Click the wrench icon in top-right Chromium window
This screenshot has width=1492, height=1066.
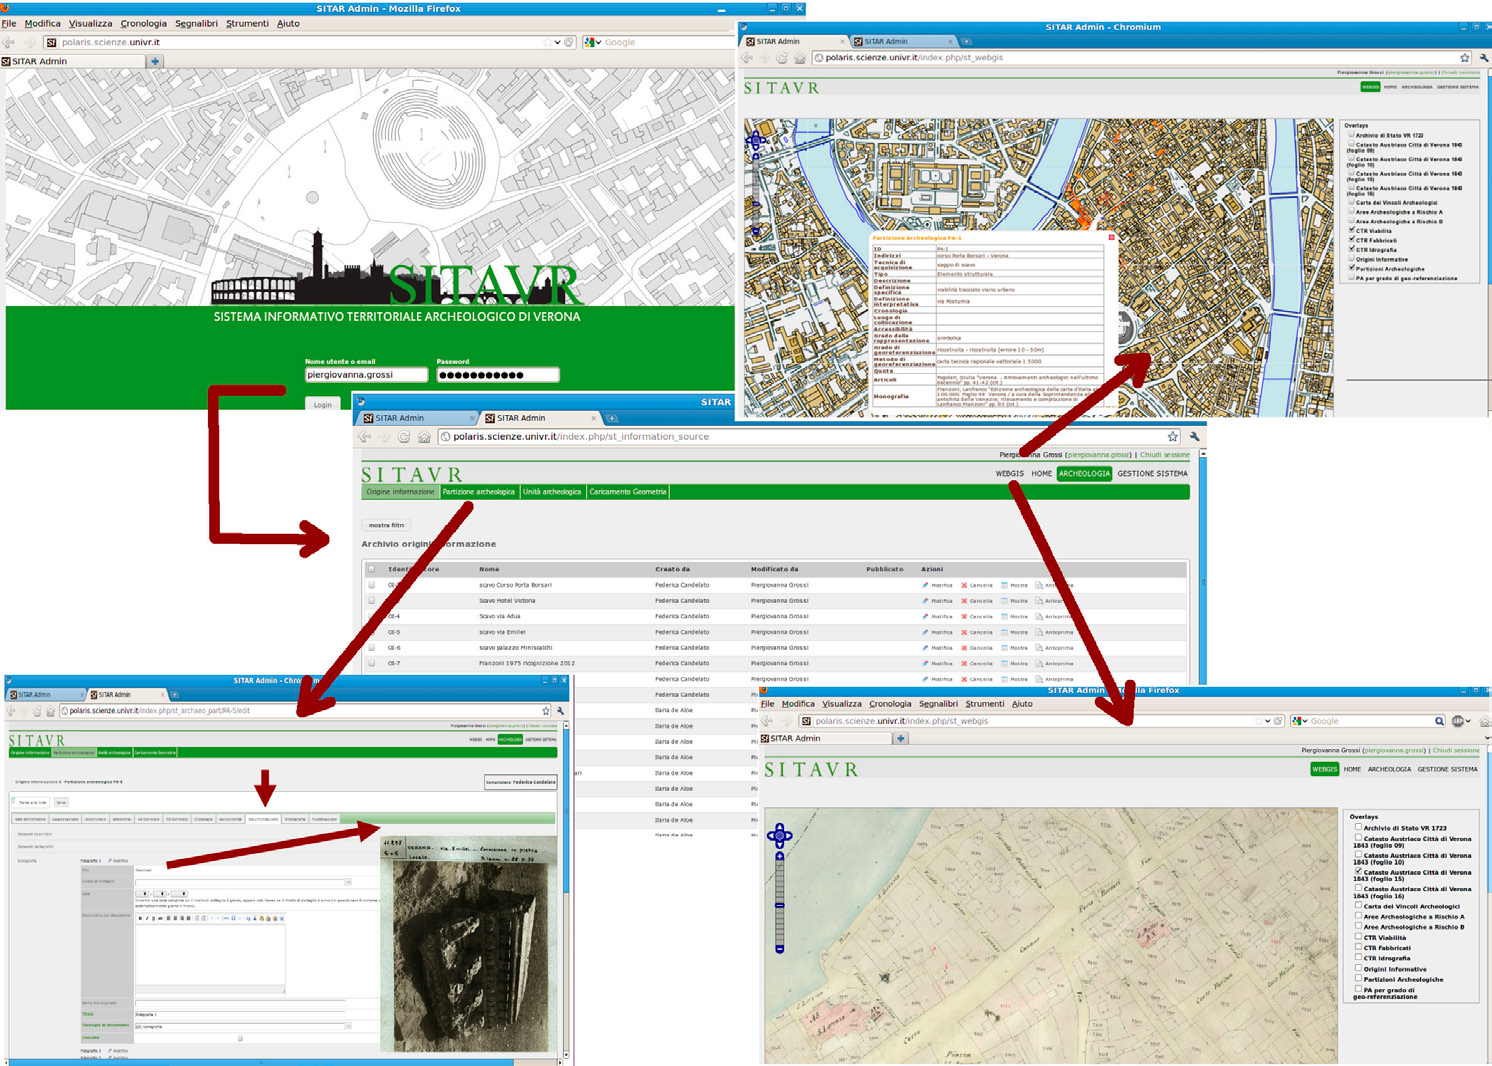(1484, 58)
